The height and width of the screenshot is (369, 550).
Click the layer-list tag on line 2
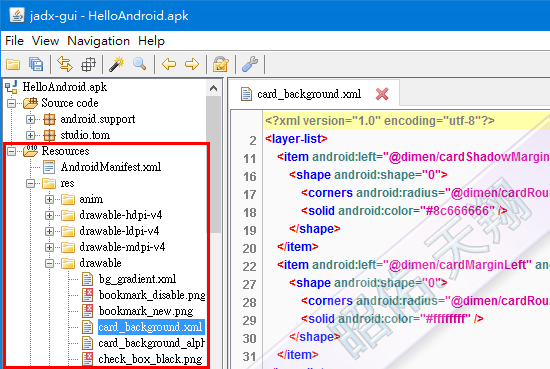pos(296,139)
